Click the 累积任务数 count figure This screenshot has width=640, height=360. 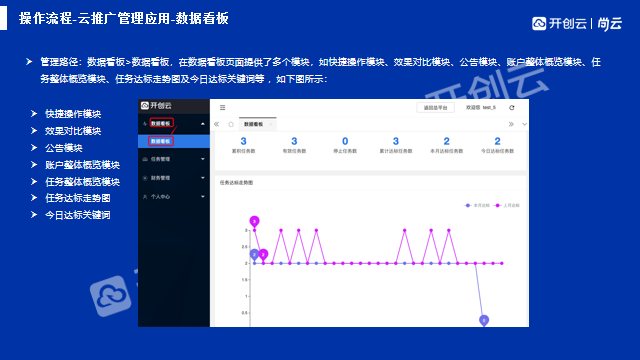click(x=243, y=141)
